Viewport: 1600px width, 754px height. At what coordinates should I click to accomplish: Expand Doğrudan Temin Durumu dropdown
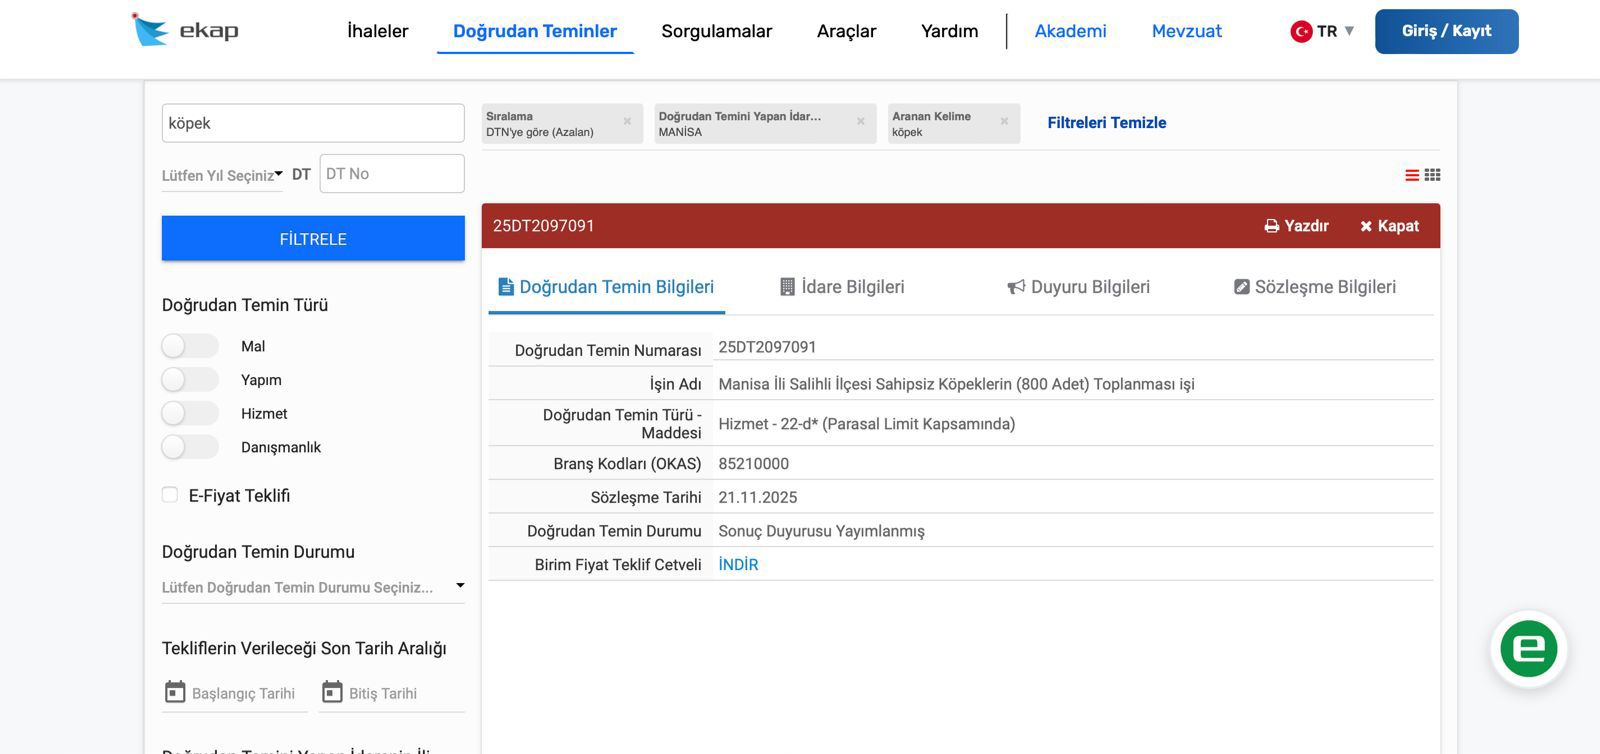coord(313,587)
